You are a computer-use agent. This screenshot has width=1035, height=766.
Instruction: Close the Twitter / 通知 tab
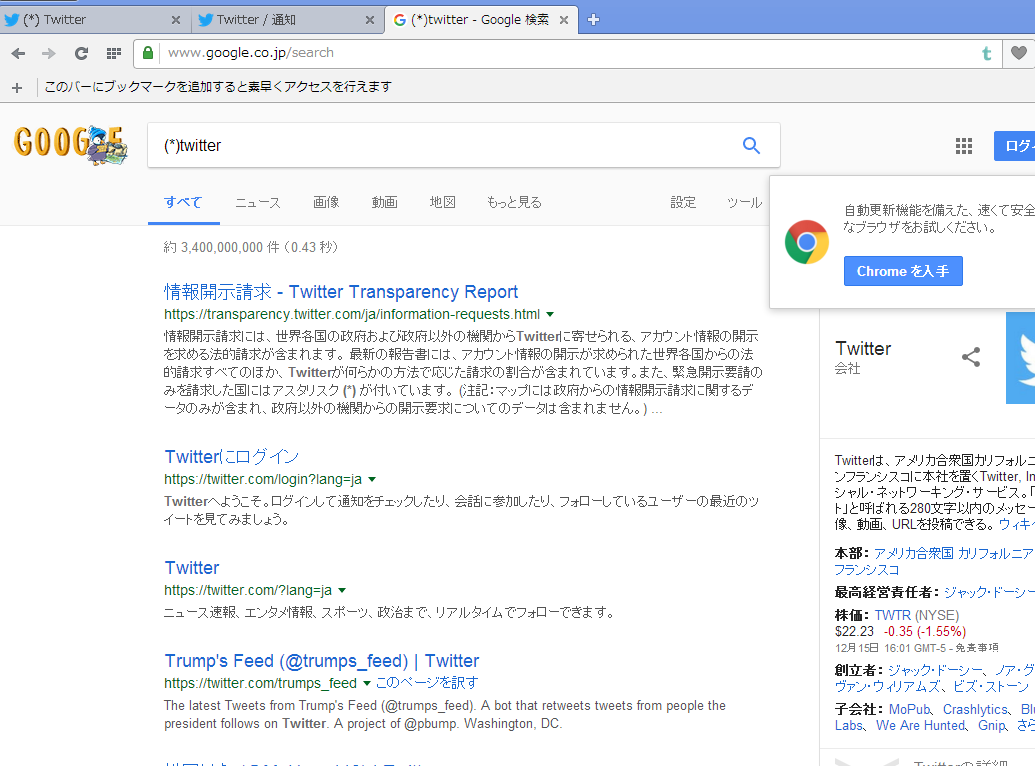click(370, 20)
